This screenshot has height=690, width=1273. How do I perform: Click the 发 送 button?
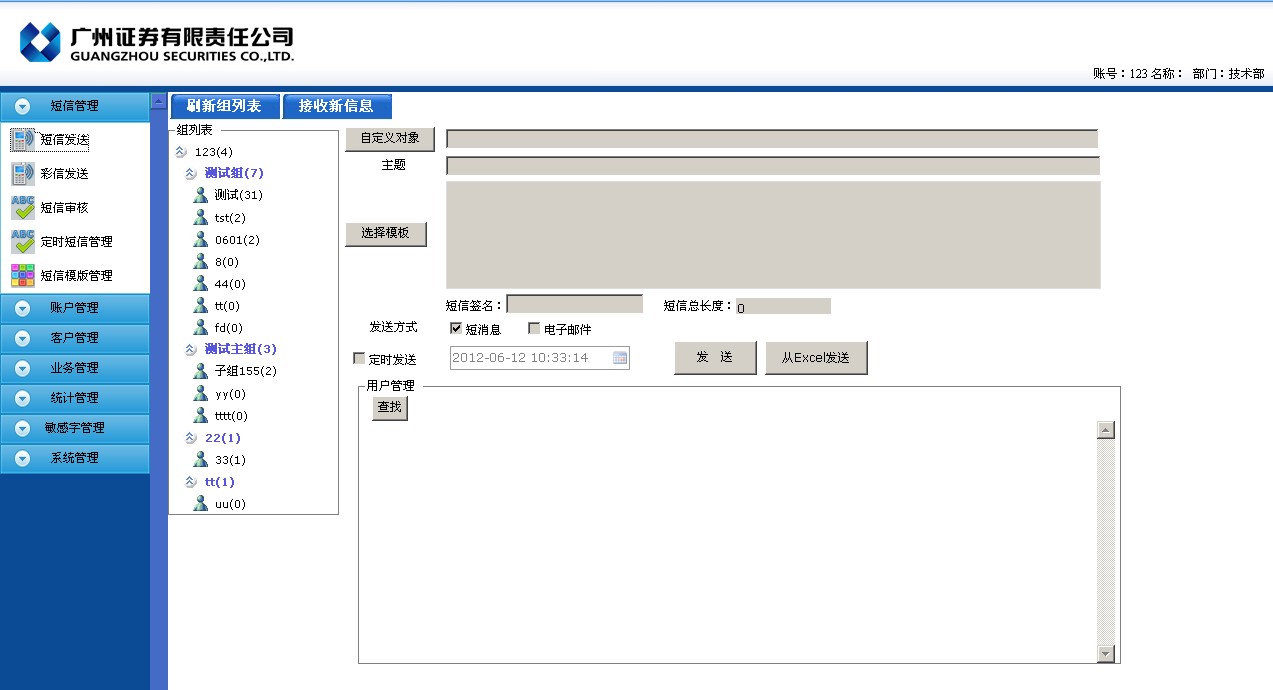[715, 358]
